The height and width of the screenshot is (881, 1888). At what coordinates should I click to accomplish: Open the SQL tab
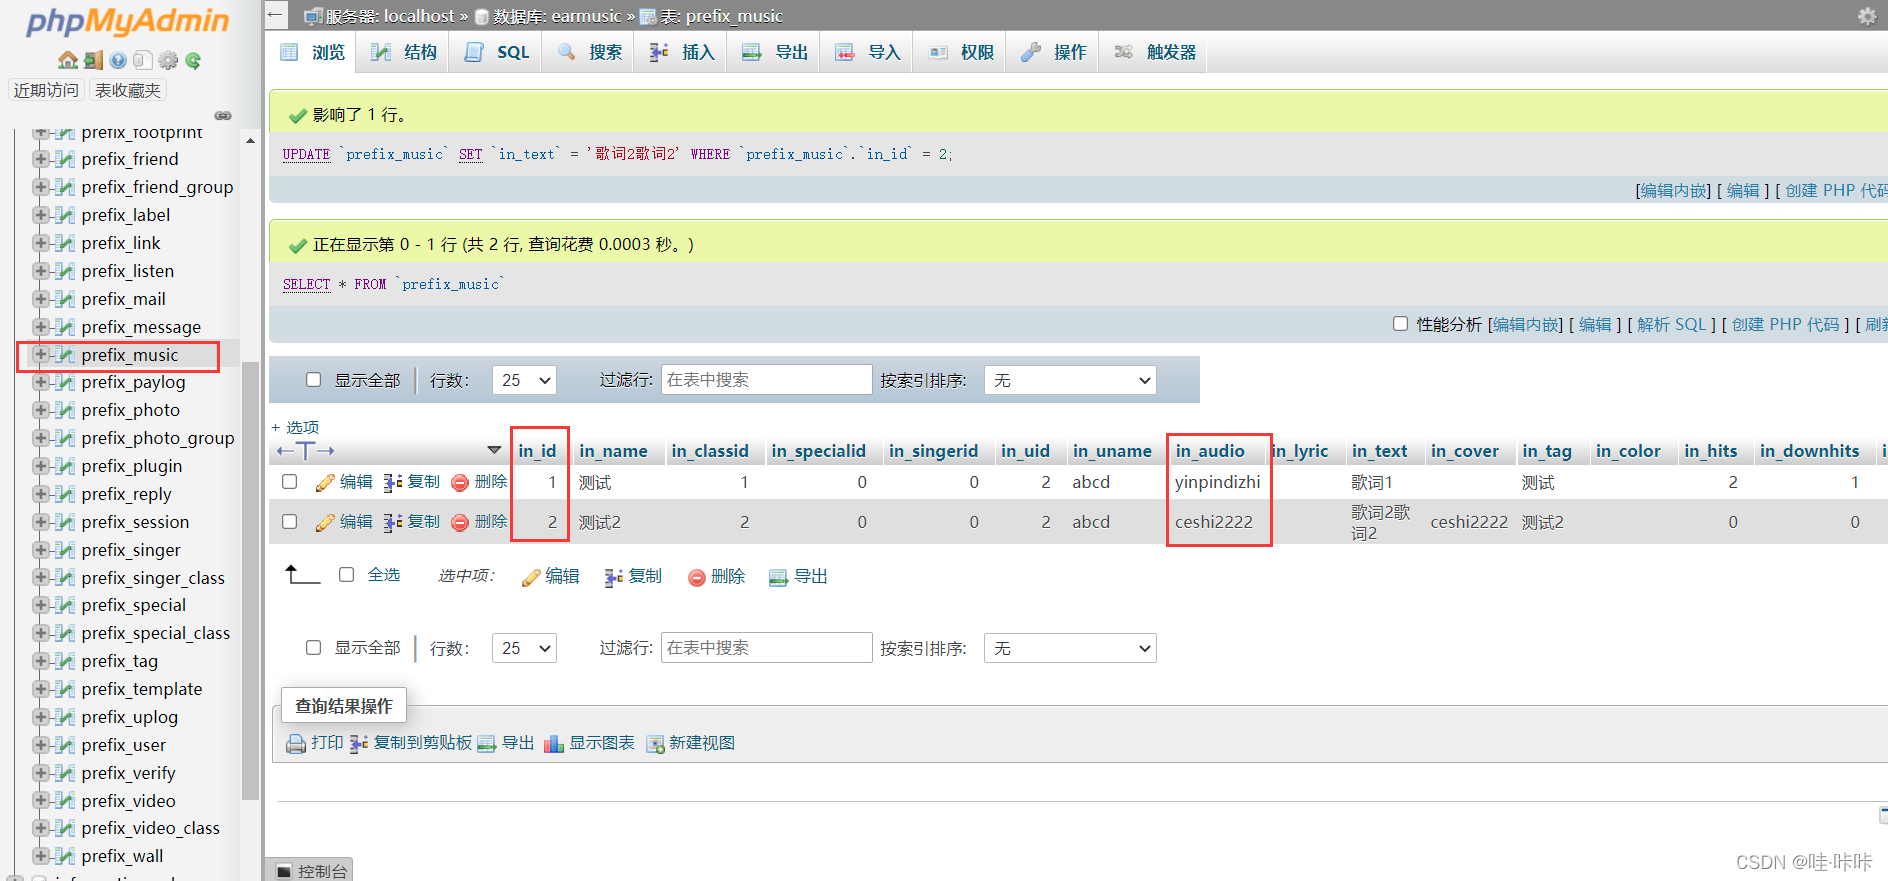(x=496, y=52)
